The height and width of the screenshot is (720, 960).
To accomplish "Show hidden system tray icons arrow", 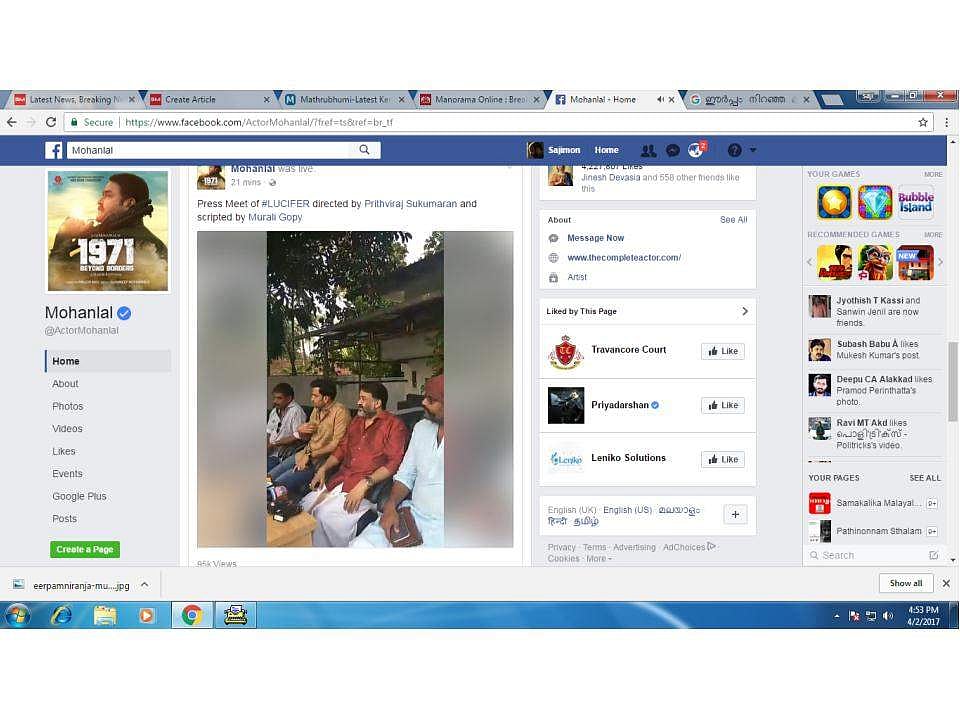I will pos(837,616).
